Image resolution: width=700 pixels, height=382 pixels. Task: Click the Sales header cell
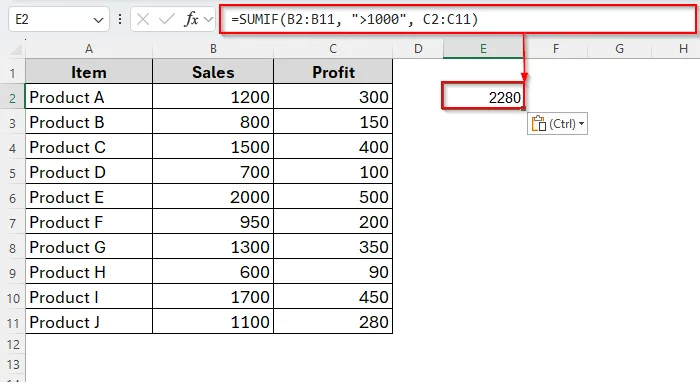coord(213,72)
